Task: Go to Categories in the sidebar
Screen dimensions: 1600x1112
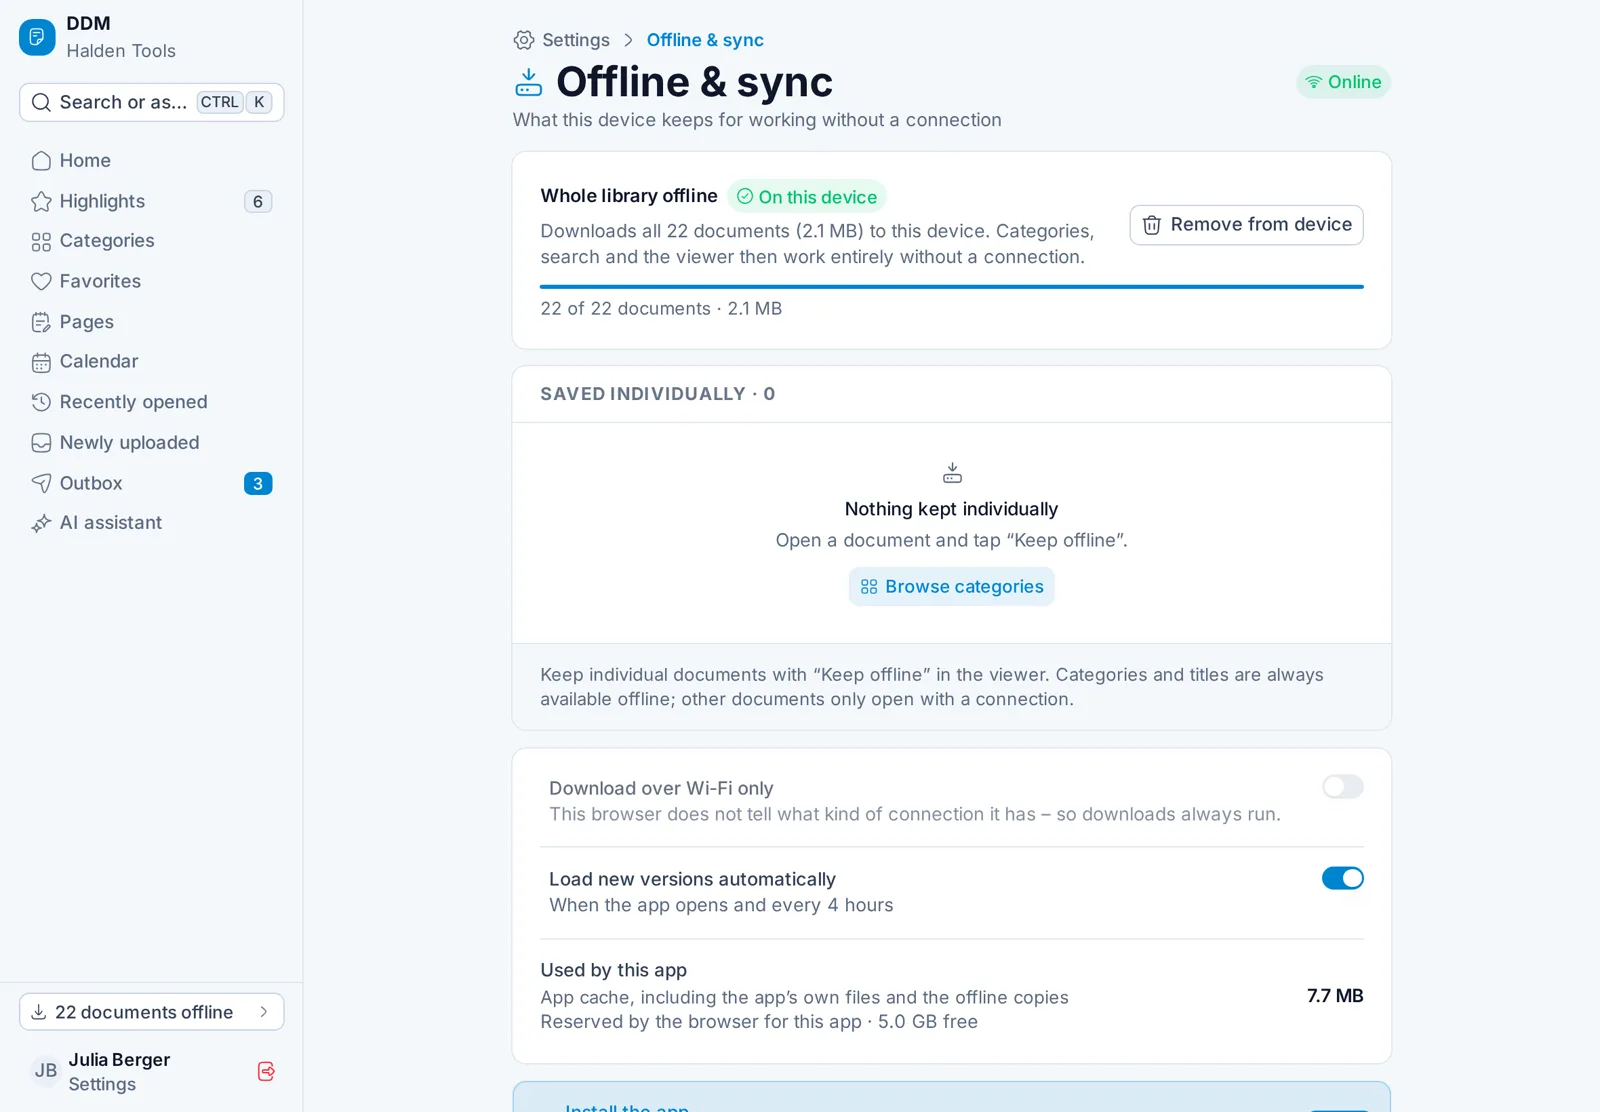Action: [x=151, y=241]
